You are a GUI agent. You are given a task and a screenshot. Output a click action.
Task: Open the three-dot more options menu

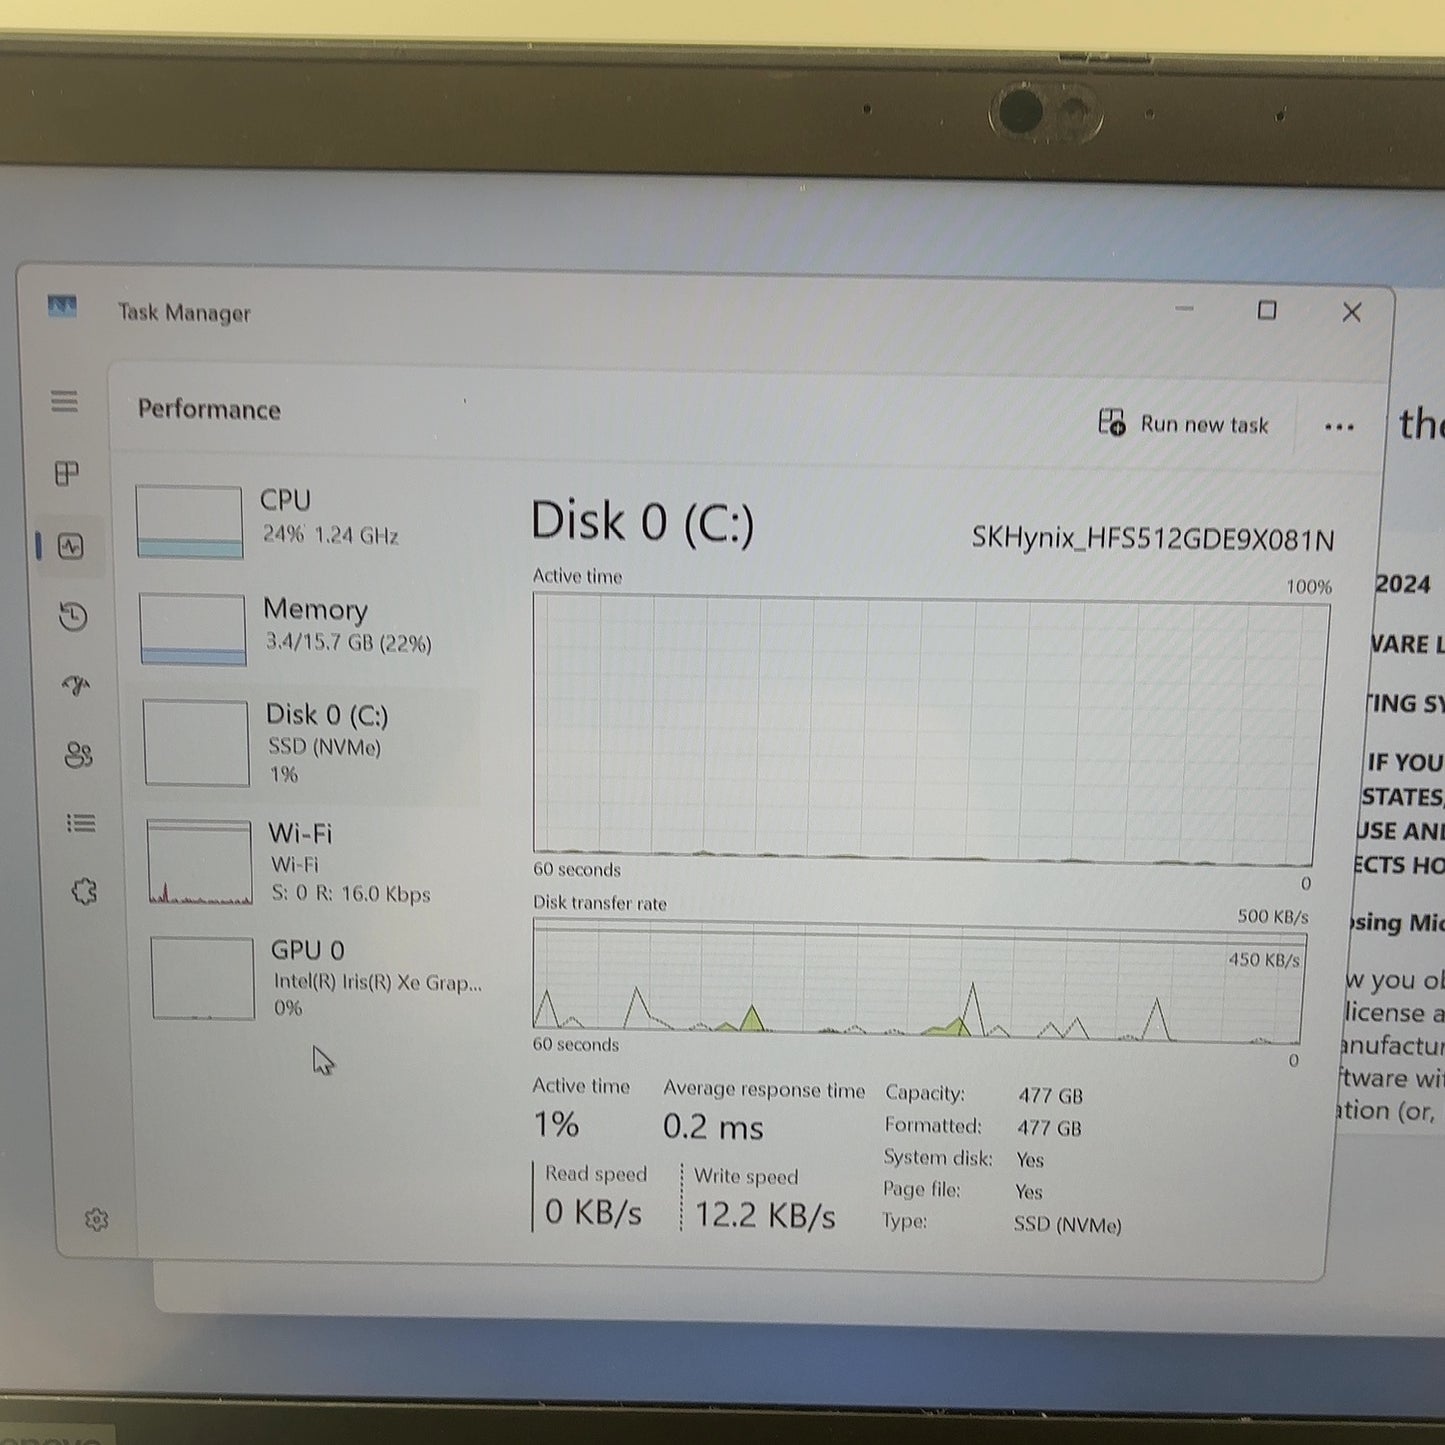[1339, 427]
